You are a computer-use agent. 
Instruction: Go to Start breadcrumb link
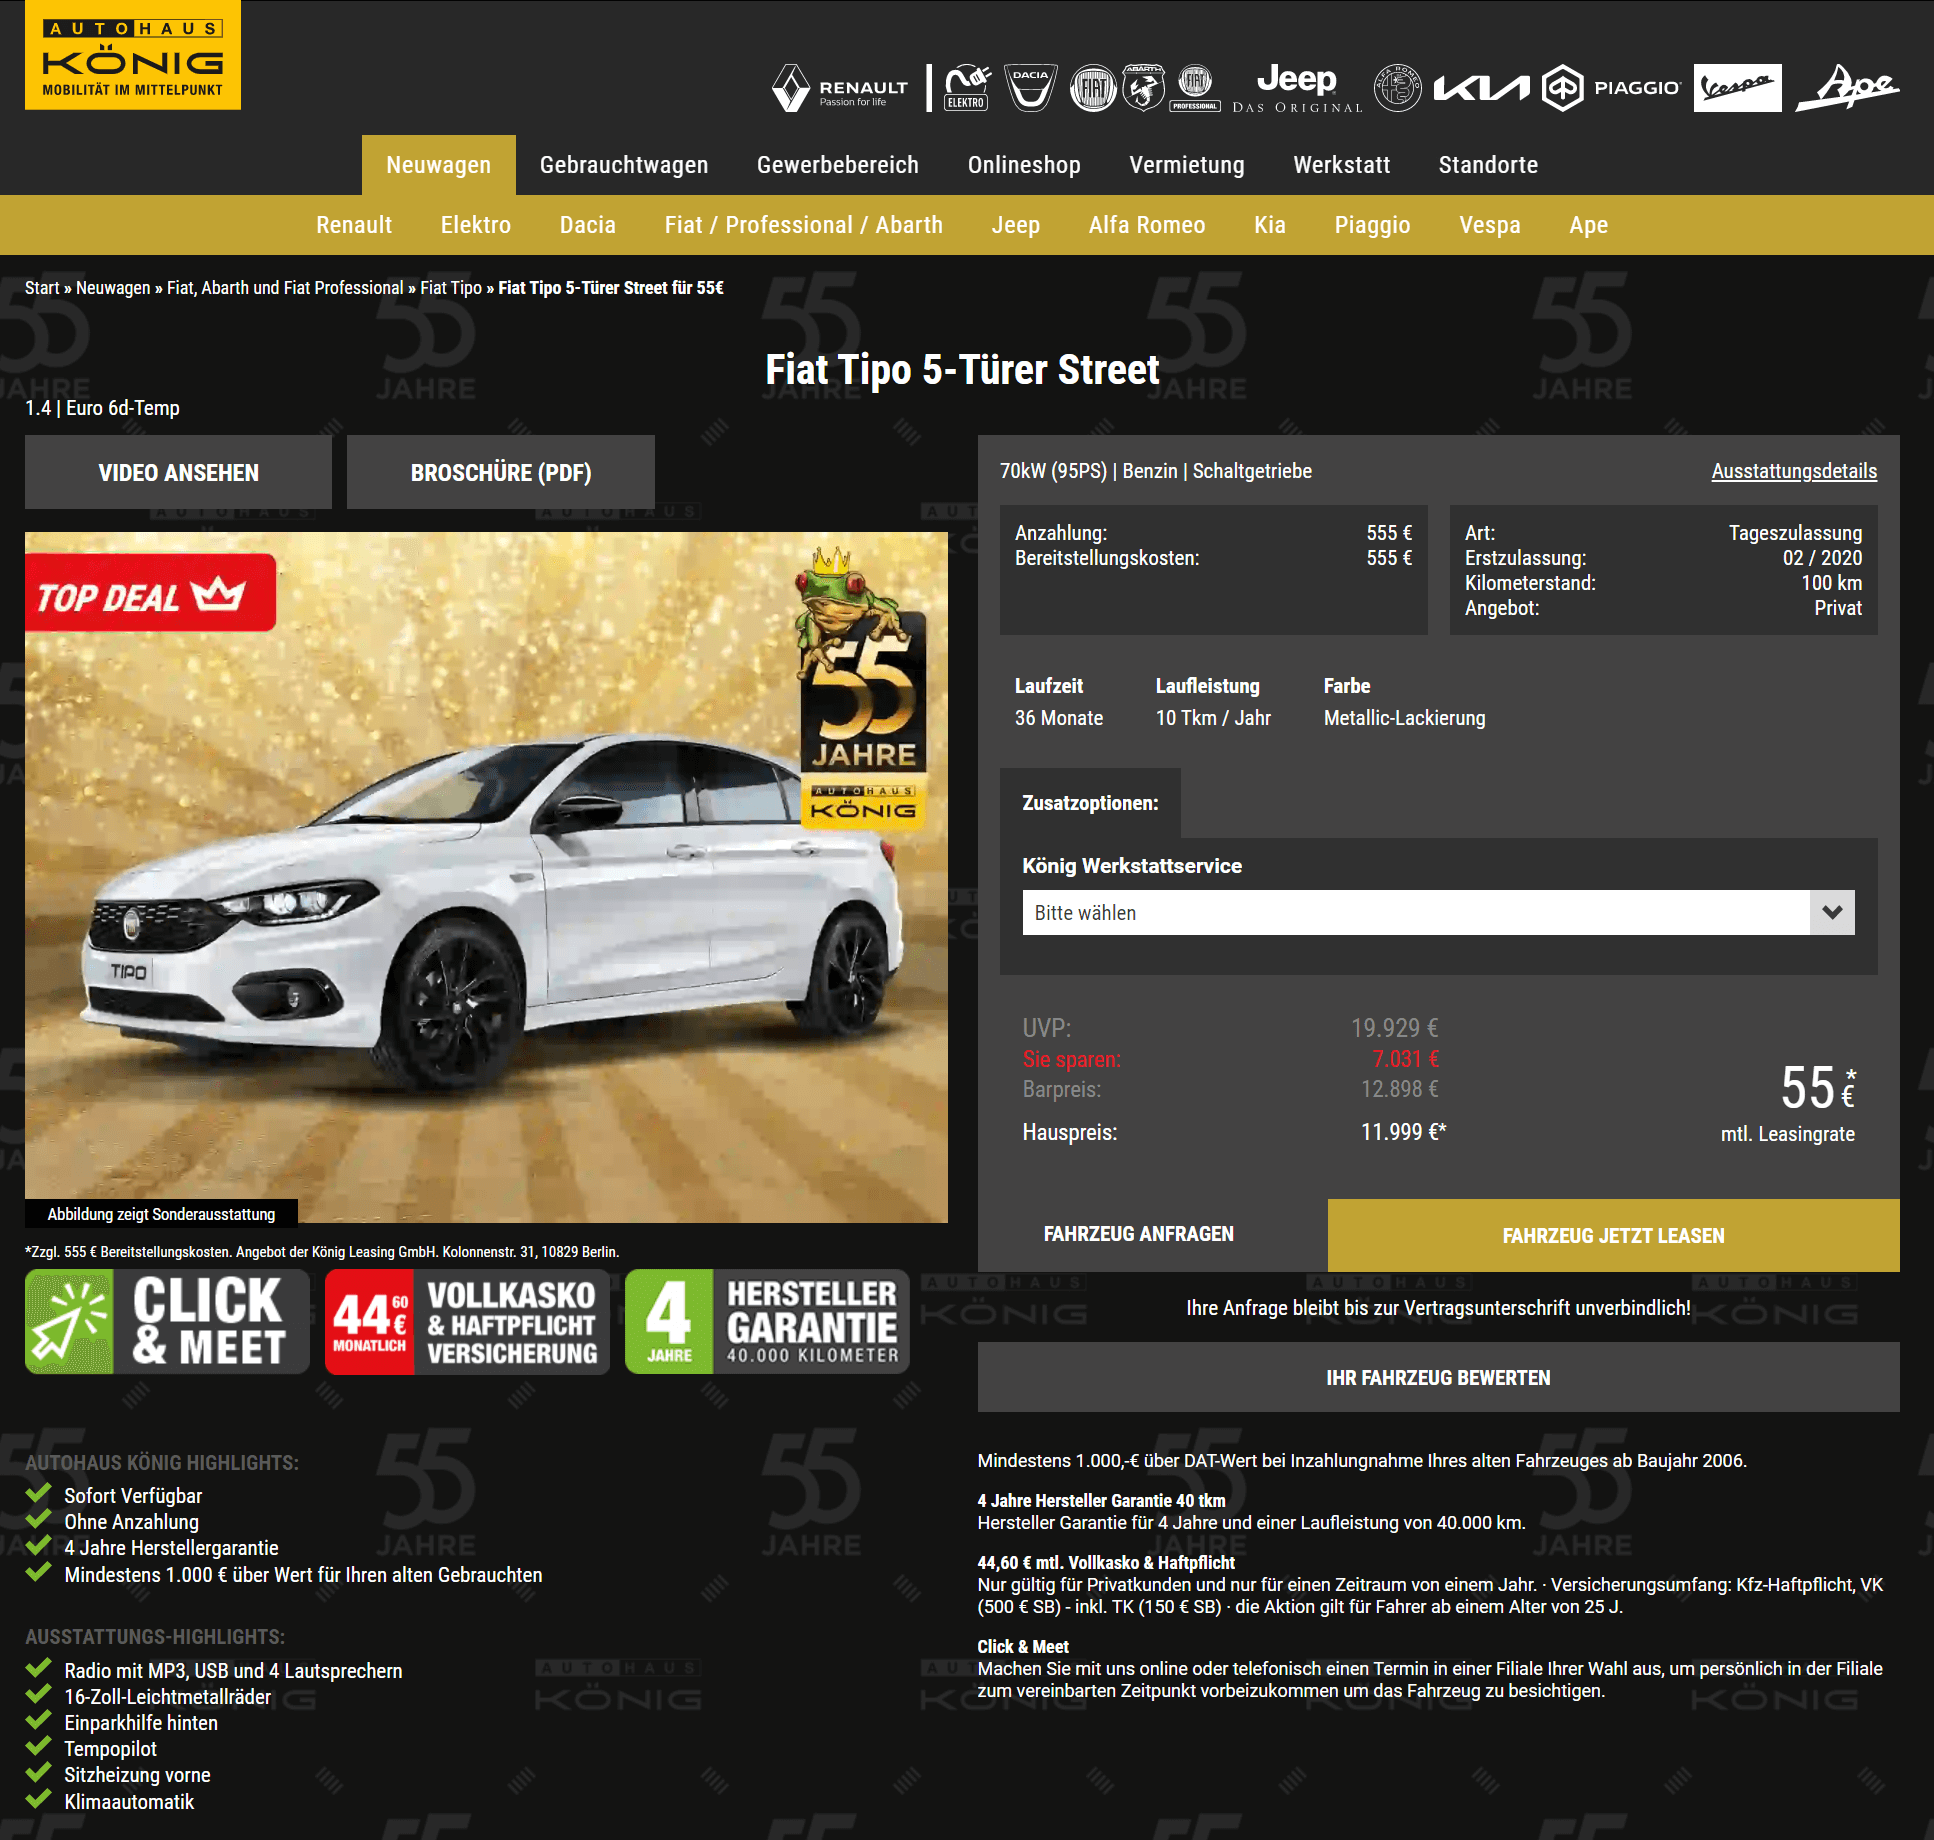point(42,288)
